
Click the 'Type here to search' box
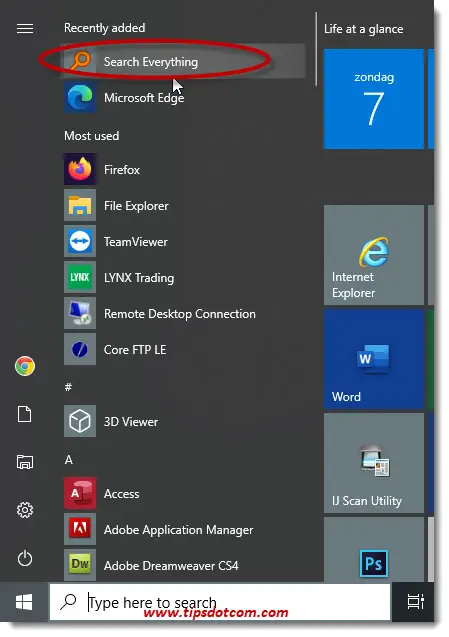click(x=220, y=602)
